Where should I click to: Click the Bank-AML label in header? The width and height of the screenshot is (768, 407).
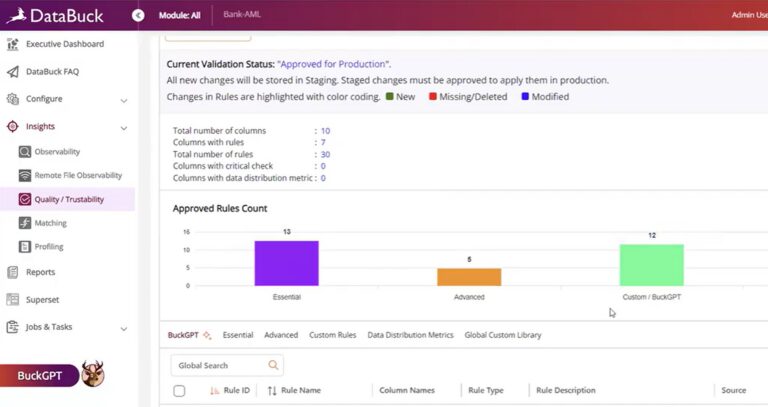[242, 14]
